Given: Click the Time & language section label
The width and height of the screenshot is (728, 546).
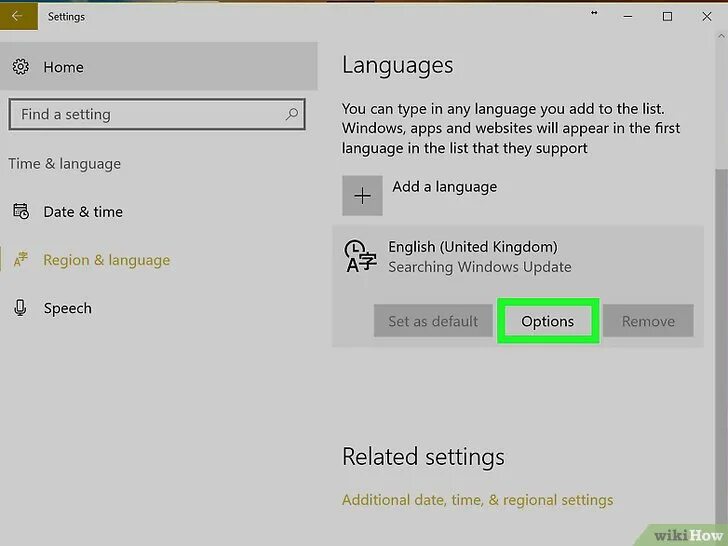Looking at the screenshot, I should click(65, 164).
